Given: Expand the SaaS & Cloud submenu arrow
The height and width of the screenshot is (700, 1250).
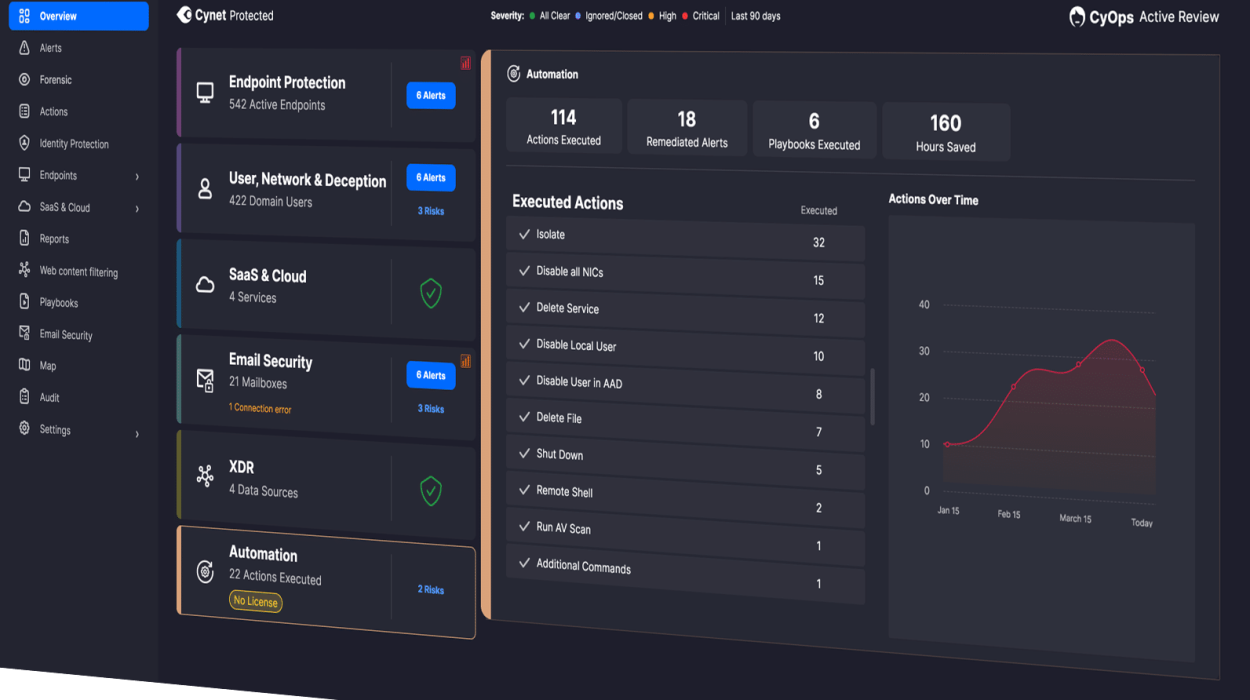Looking at the screenshot, I should [x=137, y=209].
